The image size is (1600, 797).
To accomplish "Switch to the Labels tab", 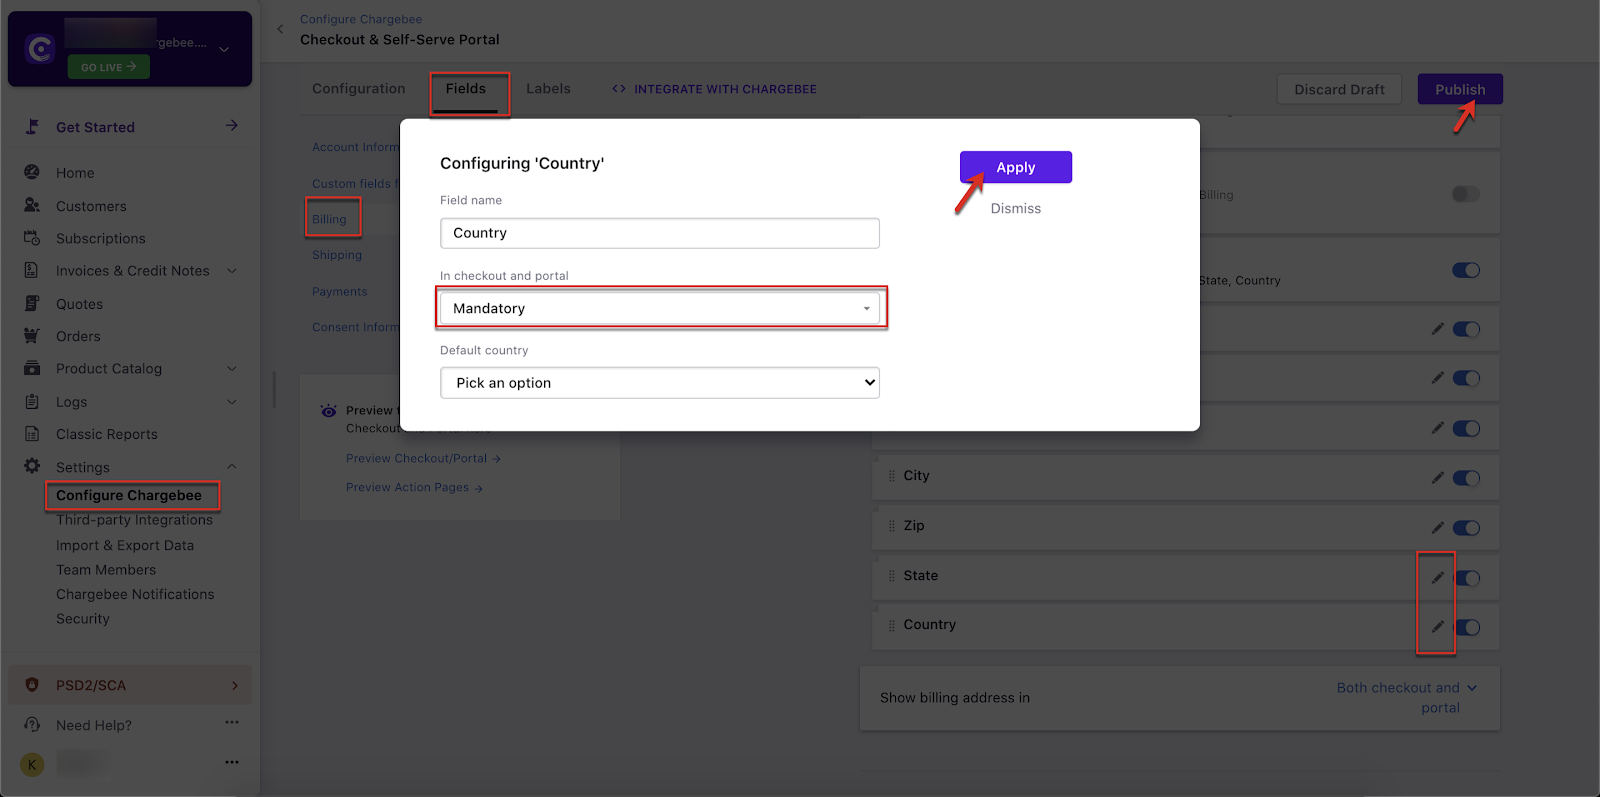I will 549,89.
